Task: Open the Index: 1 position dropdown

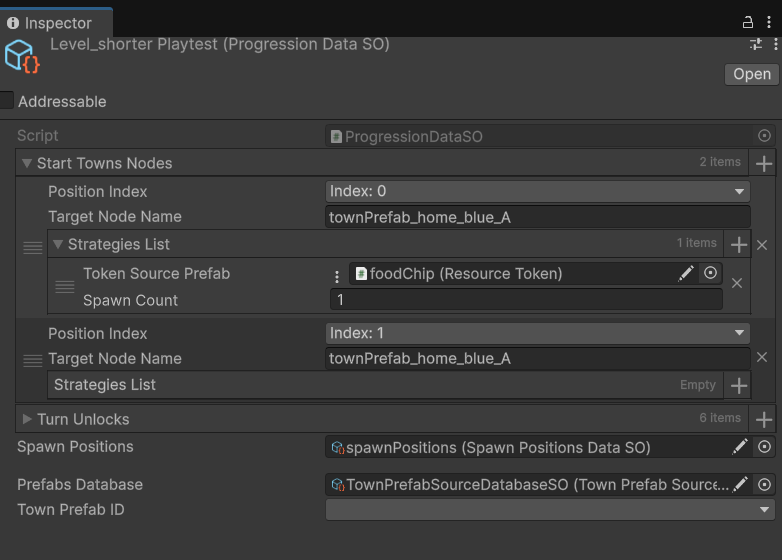Action: (x=538, y=333)
